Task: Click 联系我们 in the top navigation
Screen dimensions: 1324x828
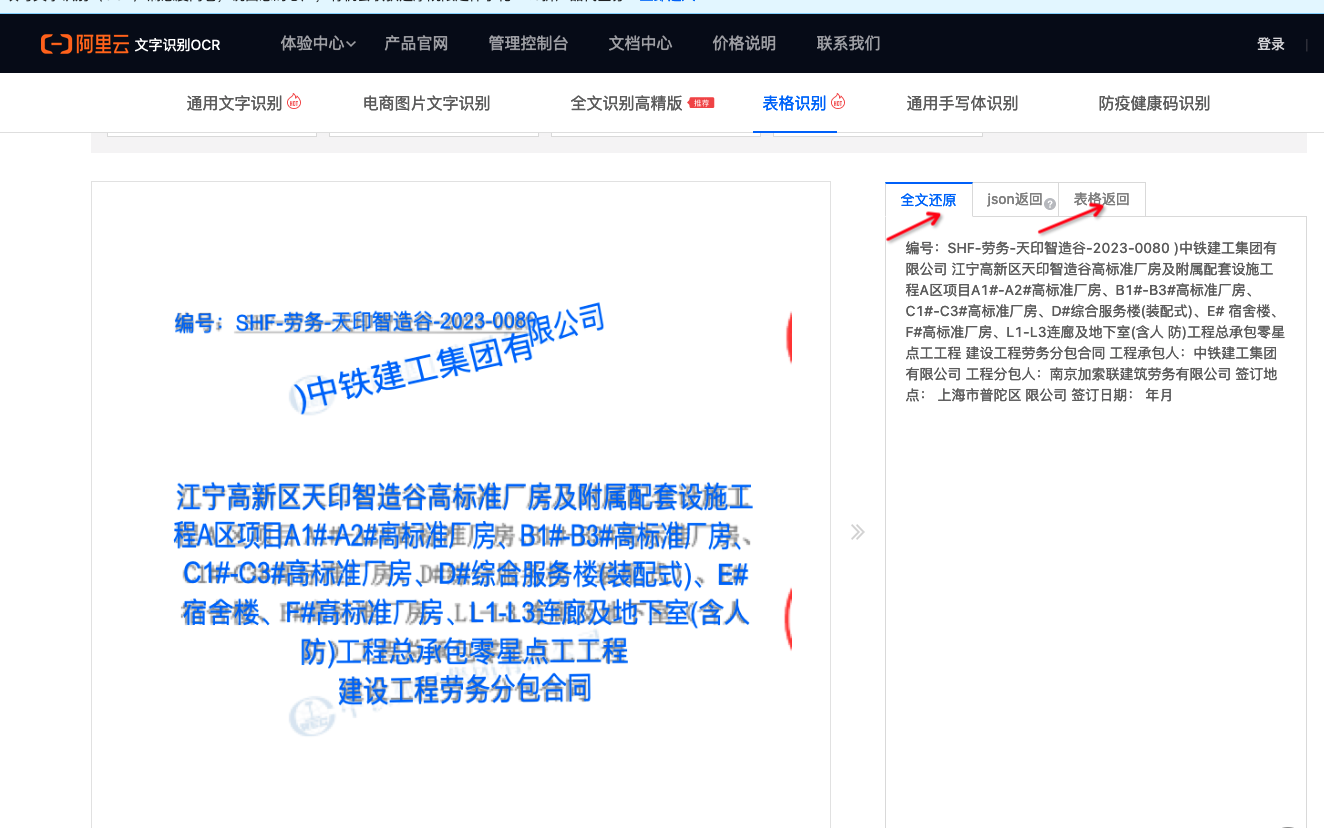Action: 848,44
